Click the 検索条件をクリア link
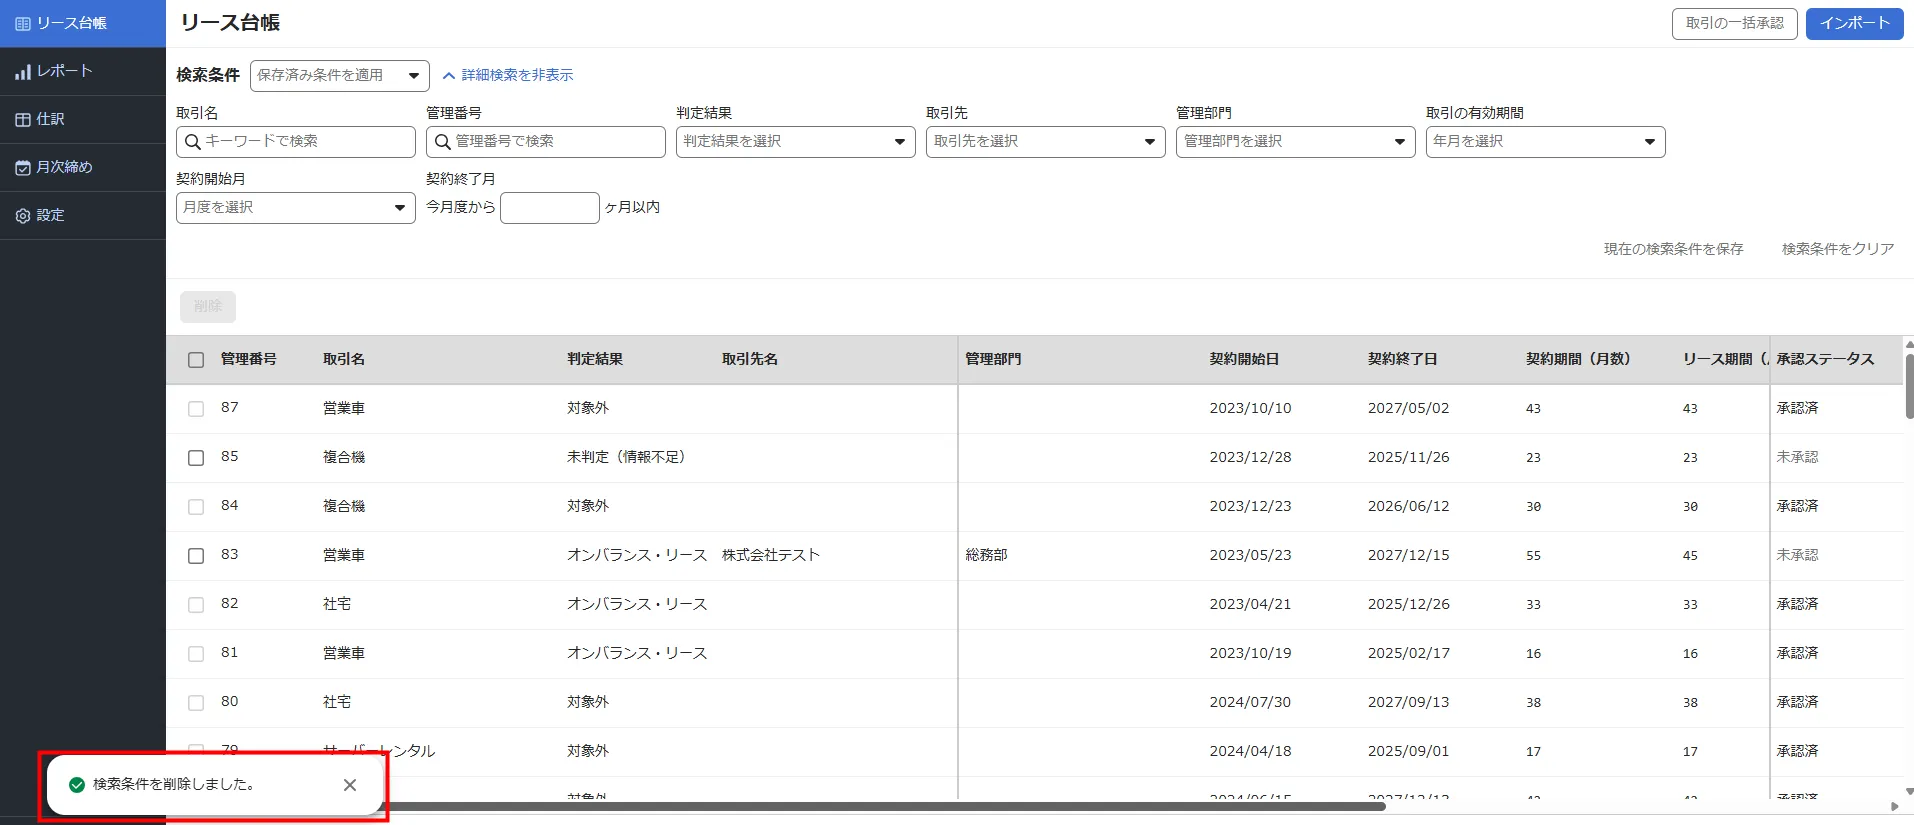 pos(1837,249)
